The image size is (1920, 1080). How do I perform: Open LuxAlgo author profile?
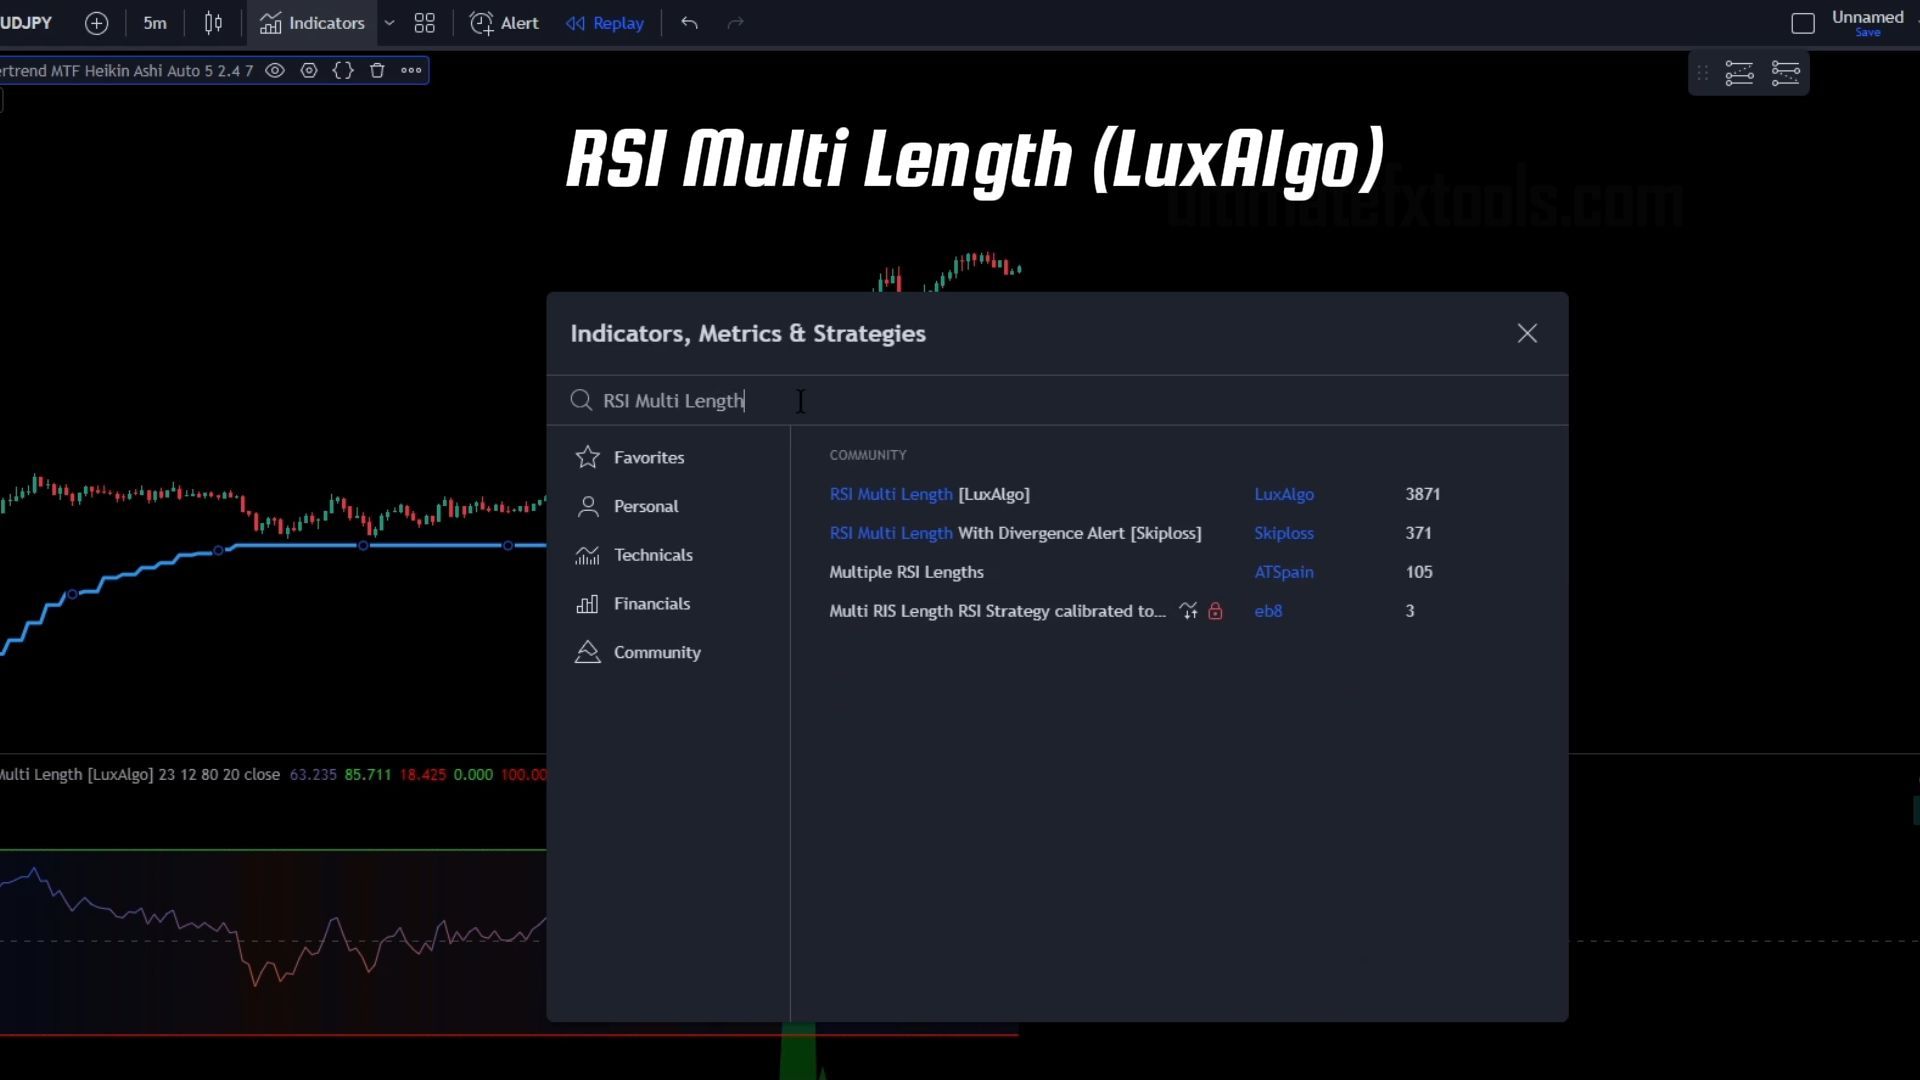1284,494
